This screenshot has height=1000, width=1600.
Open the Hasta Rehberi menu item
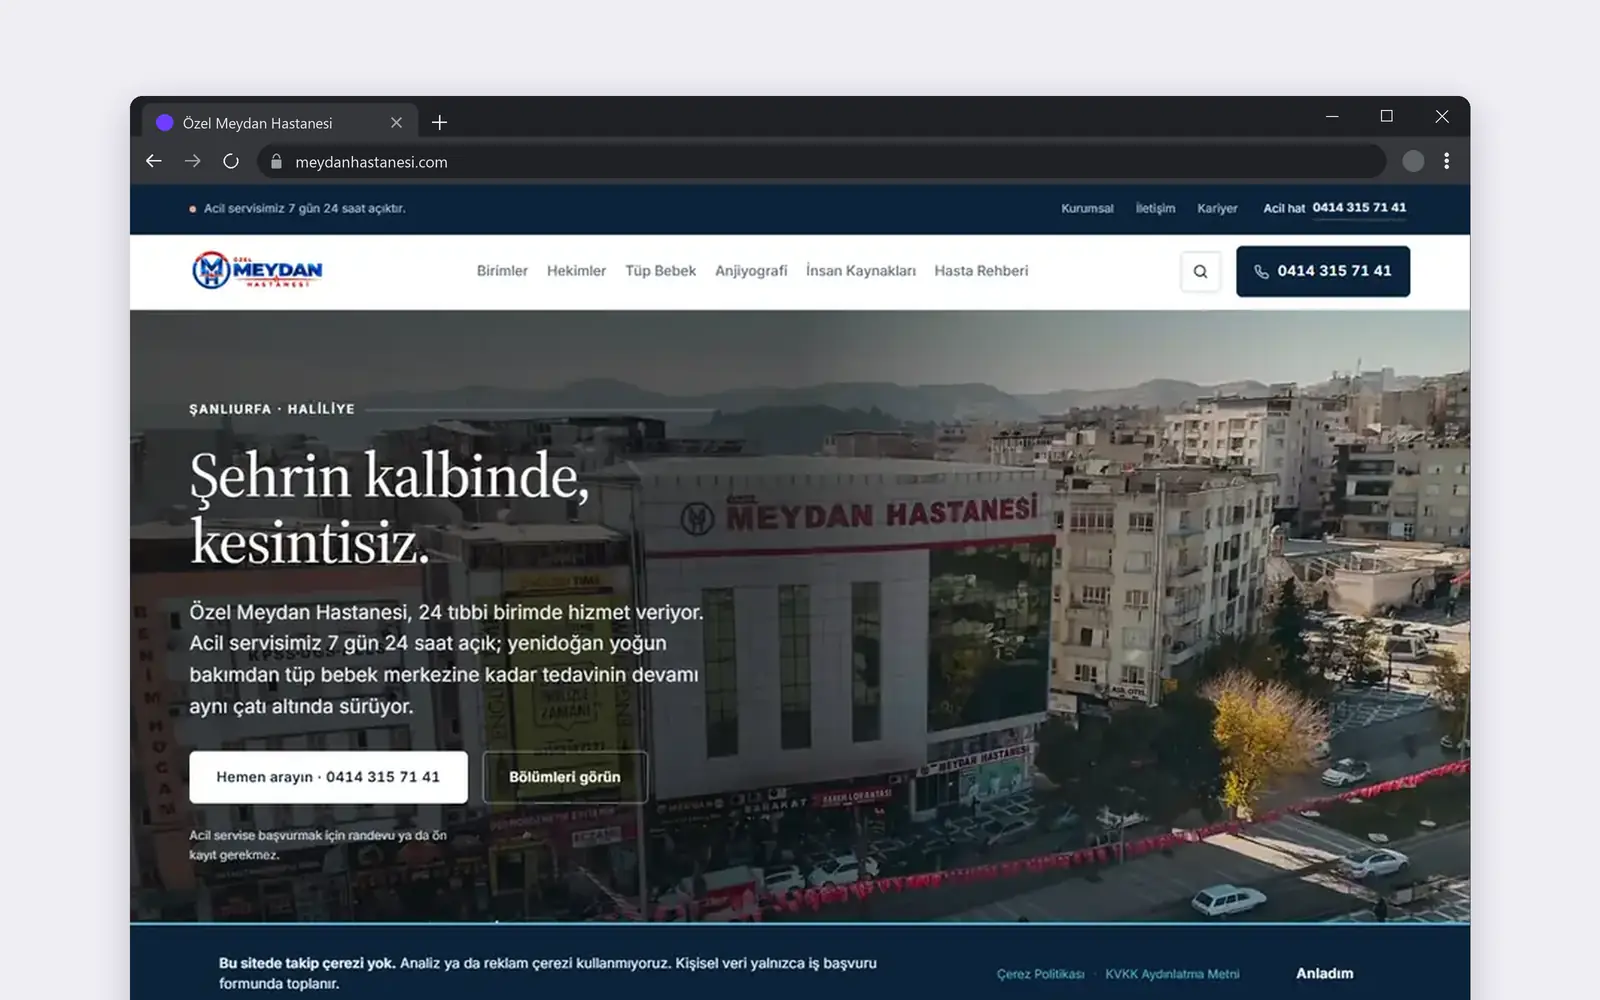click(981, 271)
